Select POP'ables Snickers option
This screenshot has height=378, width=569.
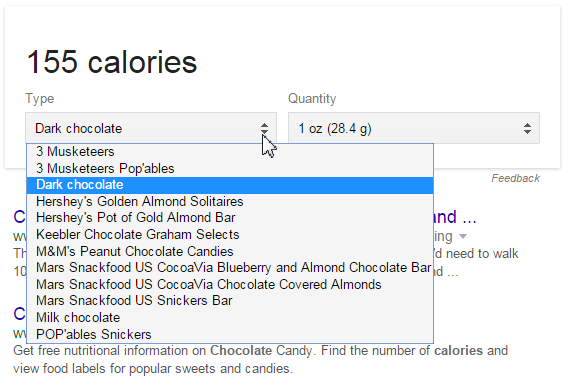click(230, 334)
